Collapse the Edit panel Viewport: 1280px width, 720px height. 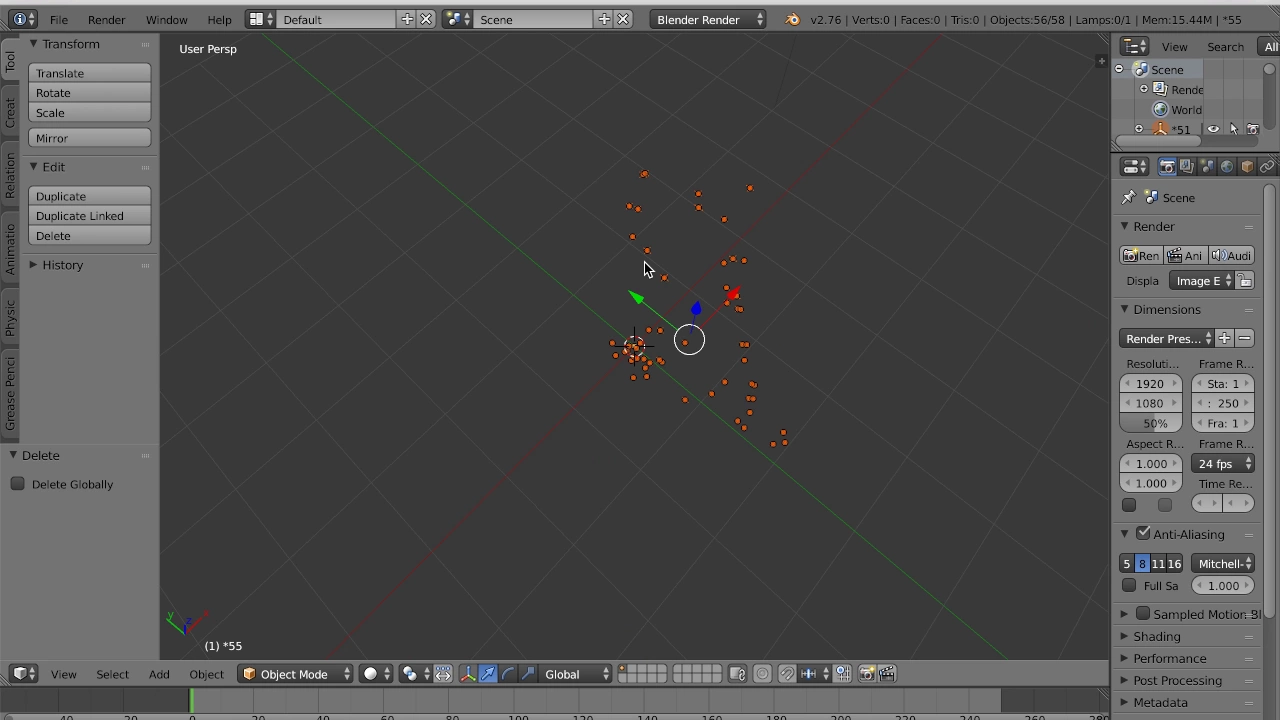coord(33,167)
